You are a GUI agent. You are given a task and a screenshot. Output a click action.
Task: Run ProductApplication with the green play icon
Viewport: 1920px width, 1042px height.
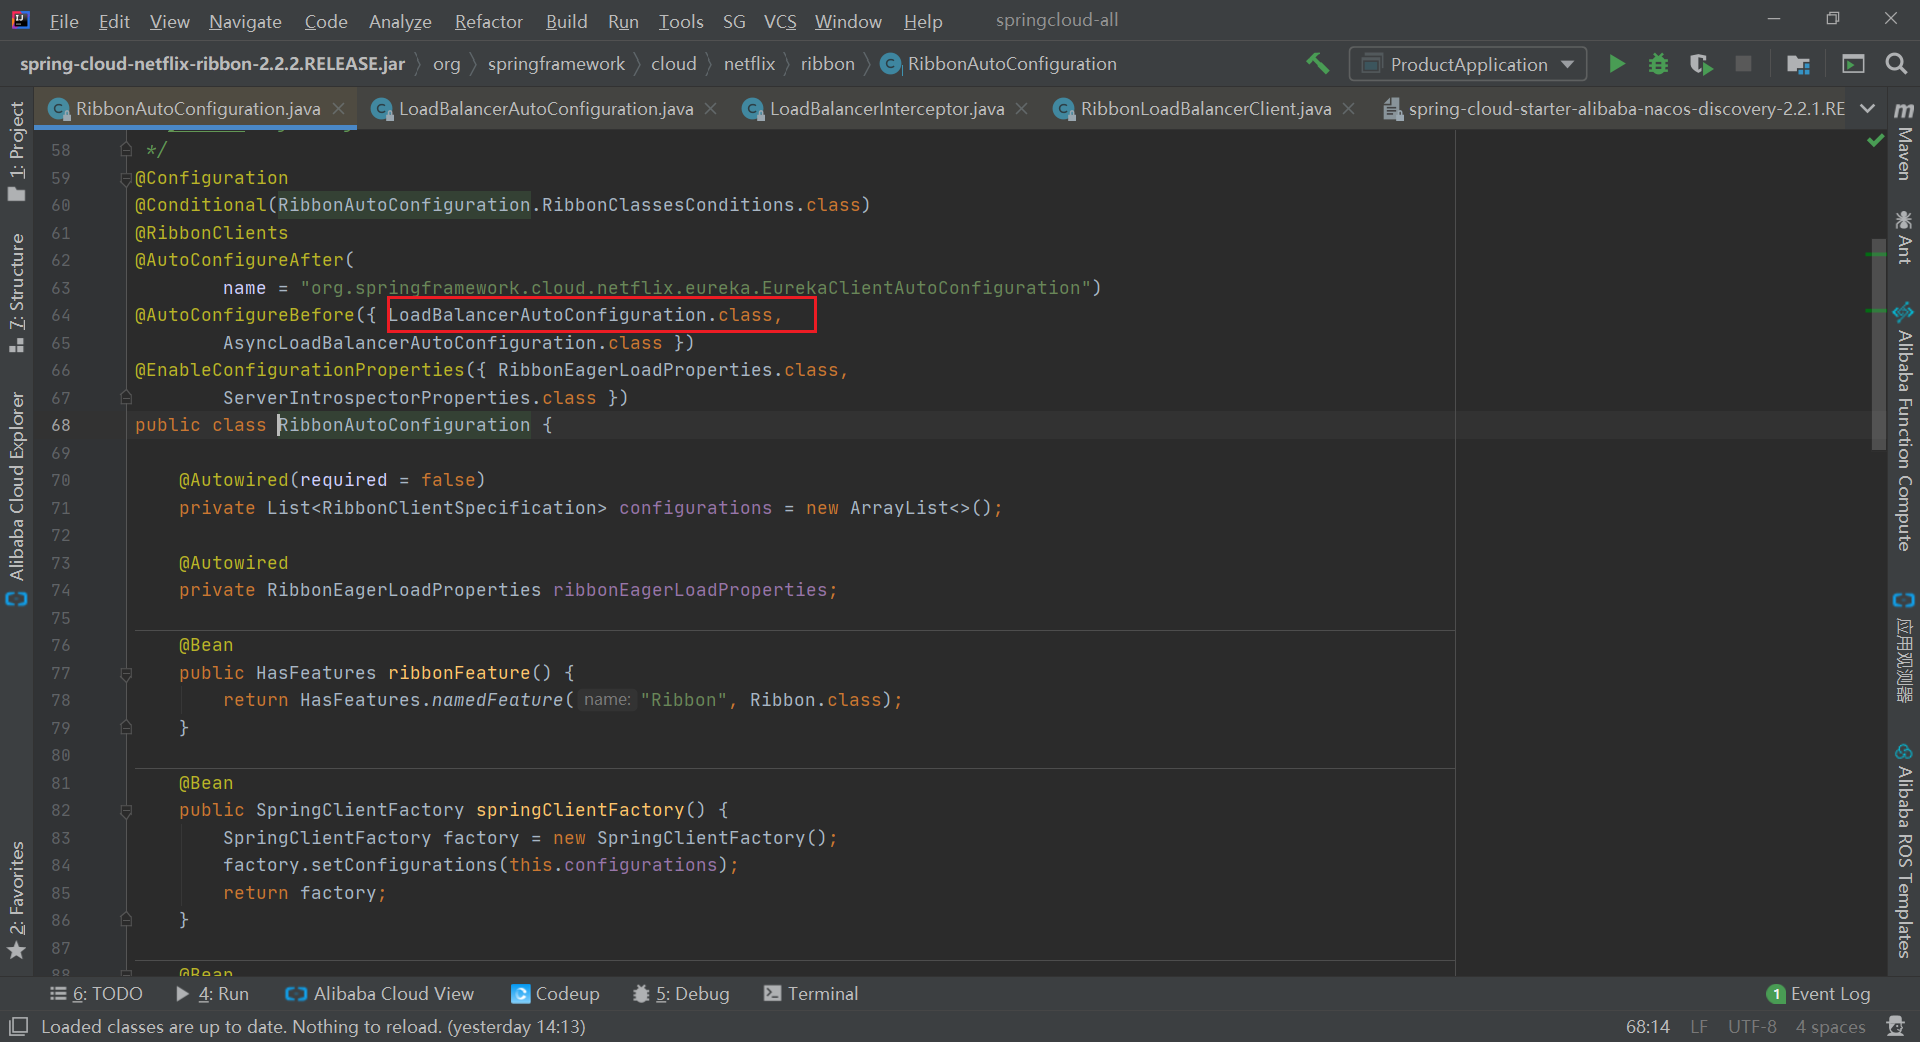coord(1616,64)
